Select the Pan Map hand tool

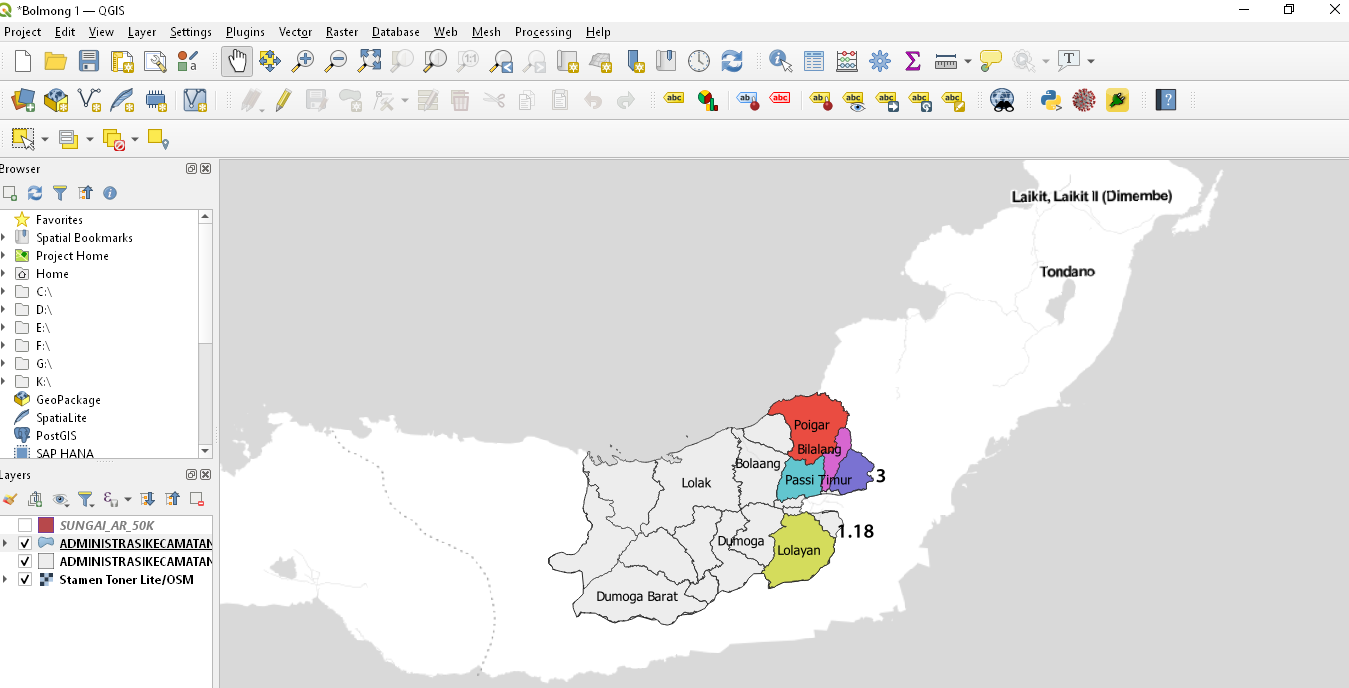tap(237, 61)
